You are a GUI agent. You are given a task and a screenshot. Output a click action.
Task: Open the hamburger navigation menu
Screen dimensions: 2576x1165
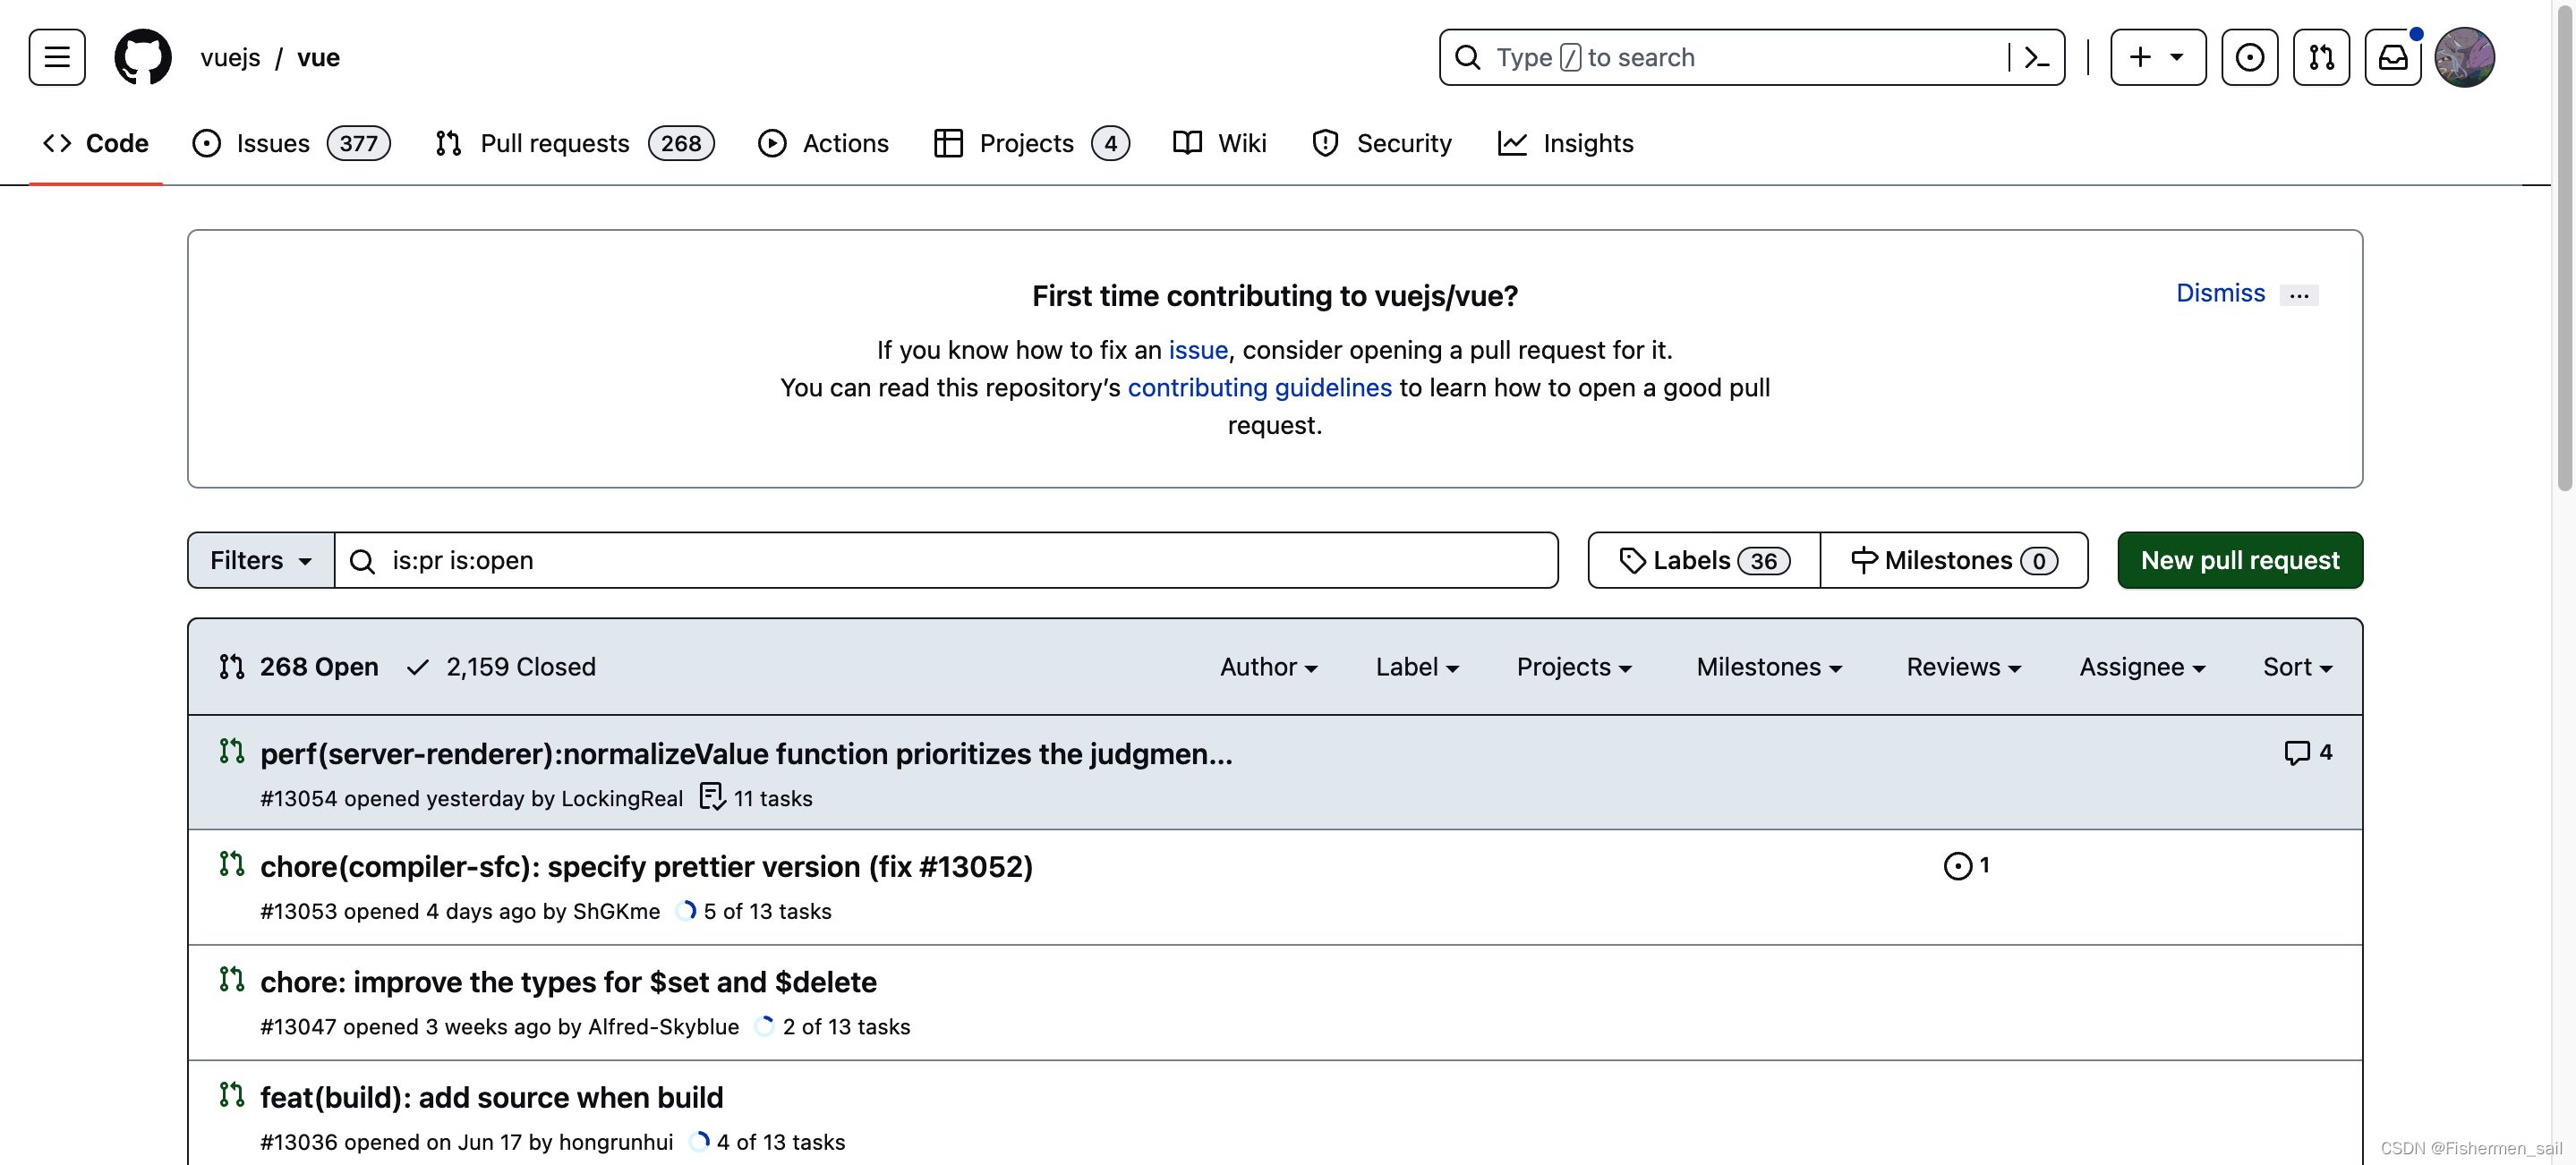(x=57, y=57)
